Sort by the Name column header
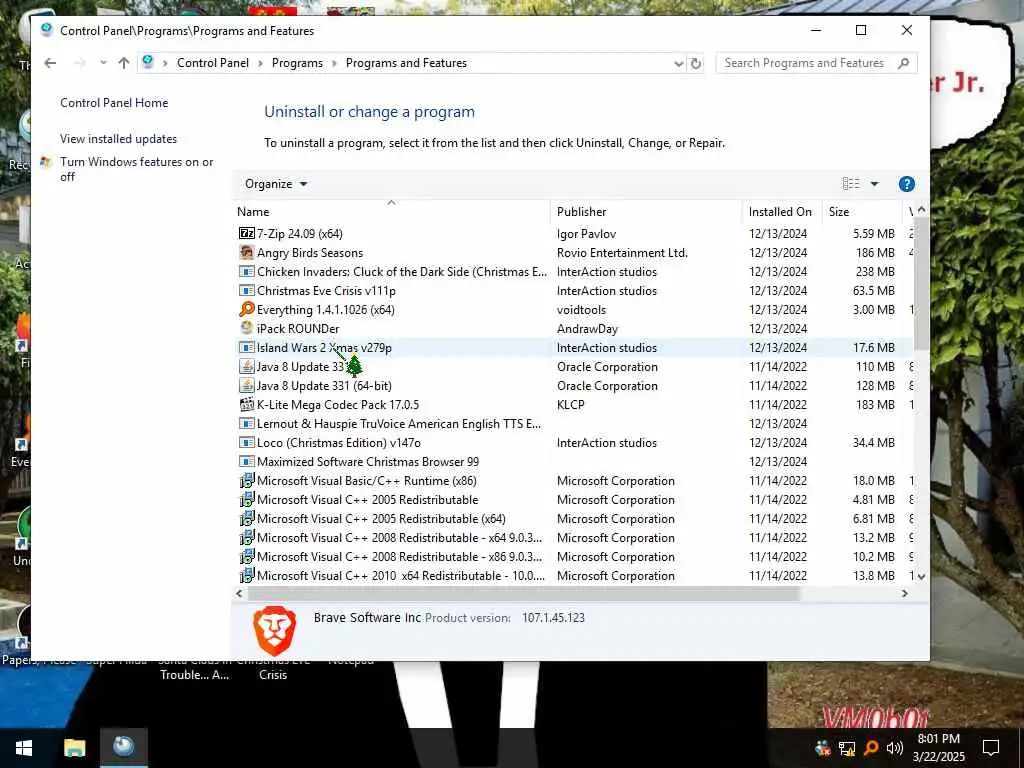 pos(392,212)
